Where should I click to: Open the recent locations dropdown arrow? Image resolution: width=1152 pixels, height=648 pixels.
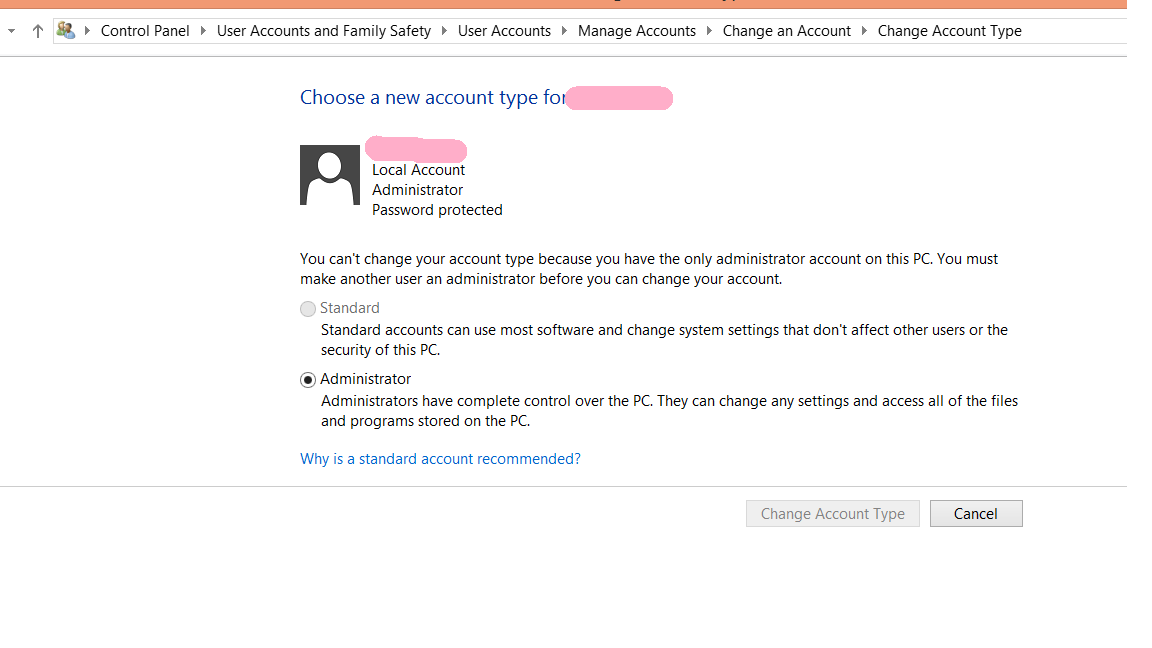[11, 31]
